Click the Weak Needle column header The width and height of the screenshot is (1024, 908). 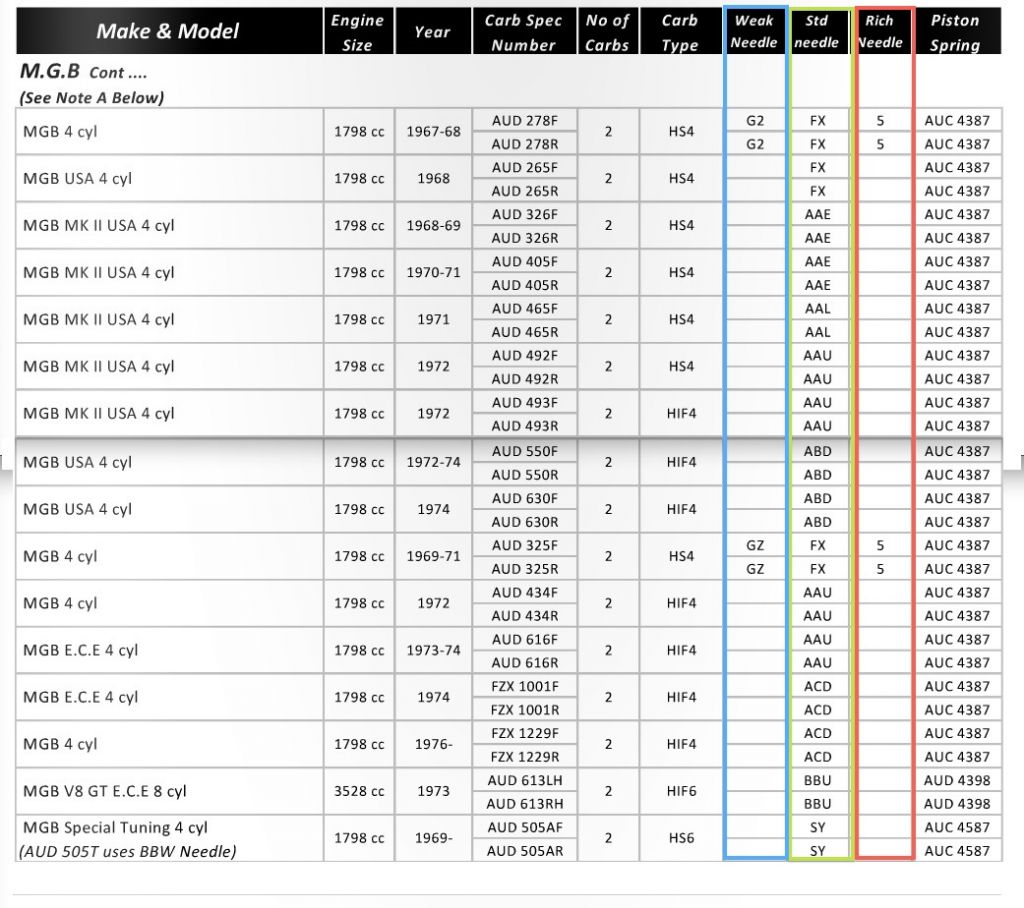755,31
